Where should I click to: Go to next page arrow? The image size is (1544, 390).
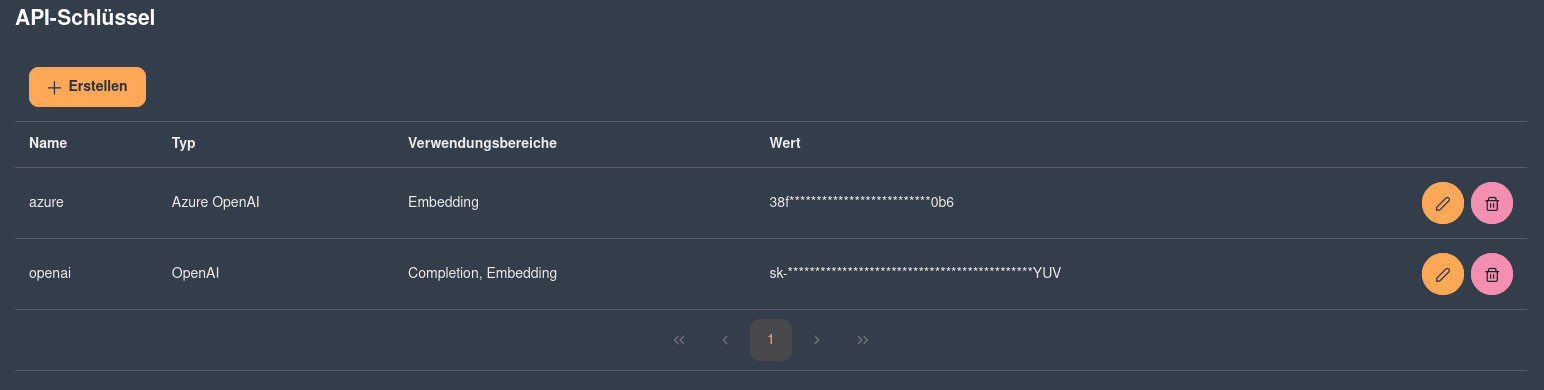point(817,340)
